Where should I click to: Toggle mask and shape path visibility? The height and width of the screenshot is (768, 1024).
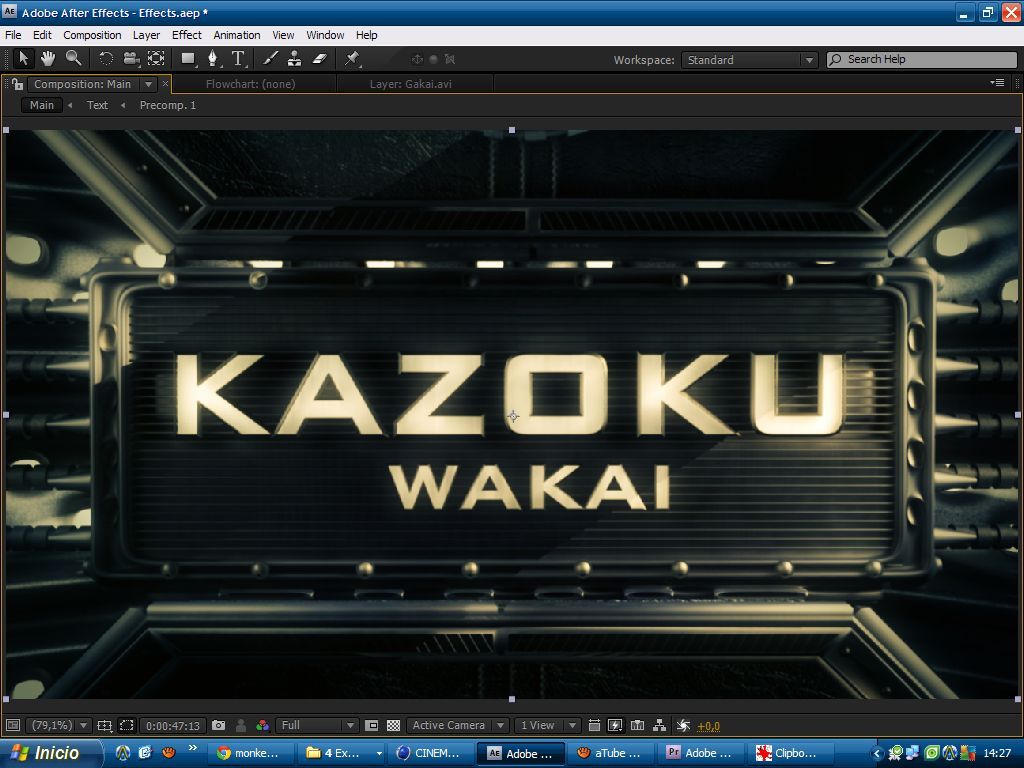pos(127,726)
